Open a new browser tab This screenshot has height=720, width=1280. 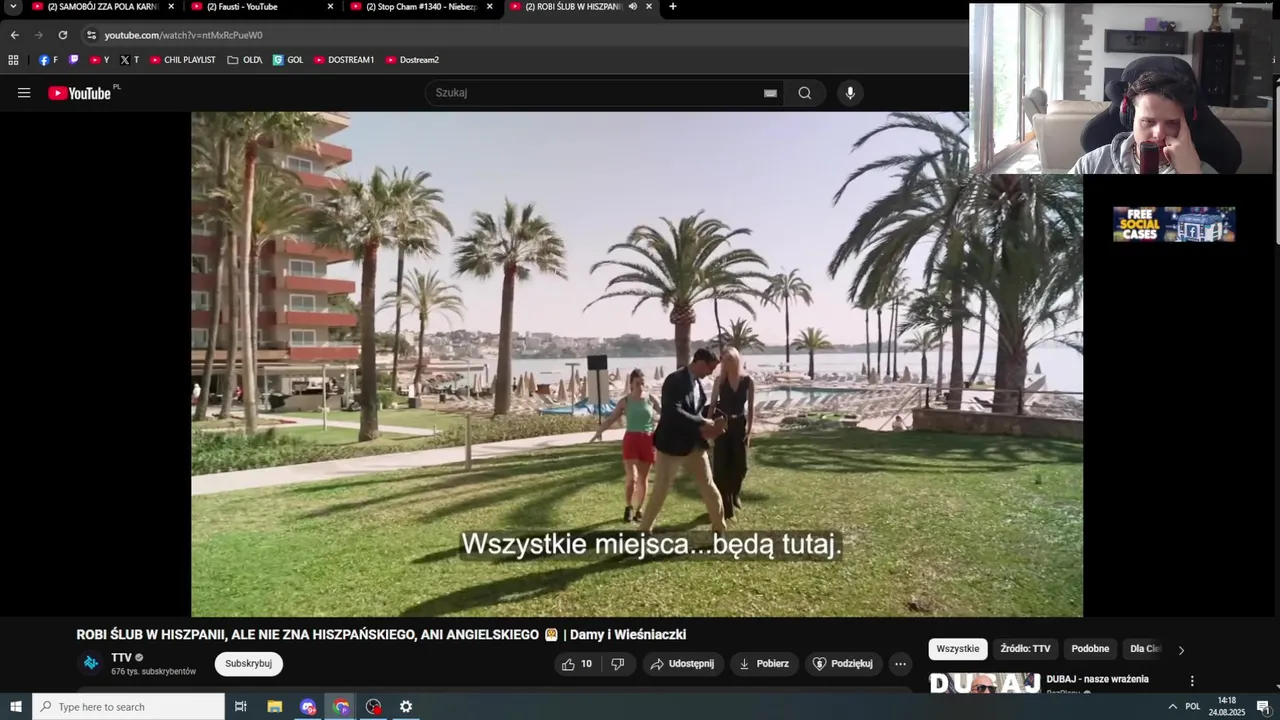pyautogui.click(x=672, y=7)
